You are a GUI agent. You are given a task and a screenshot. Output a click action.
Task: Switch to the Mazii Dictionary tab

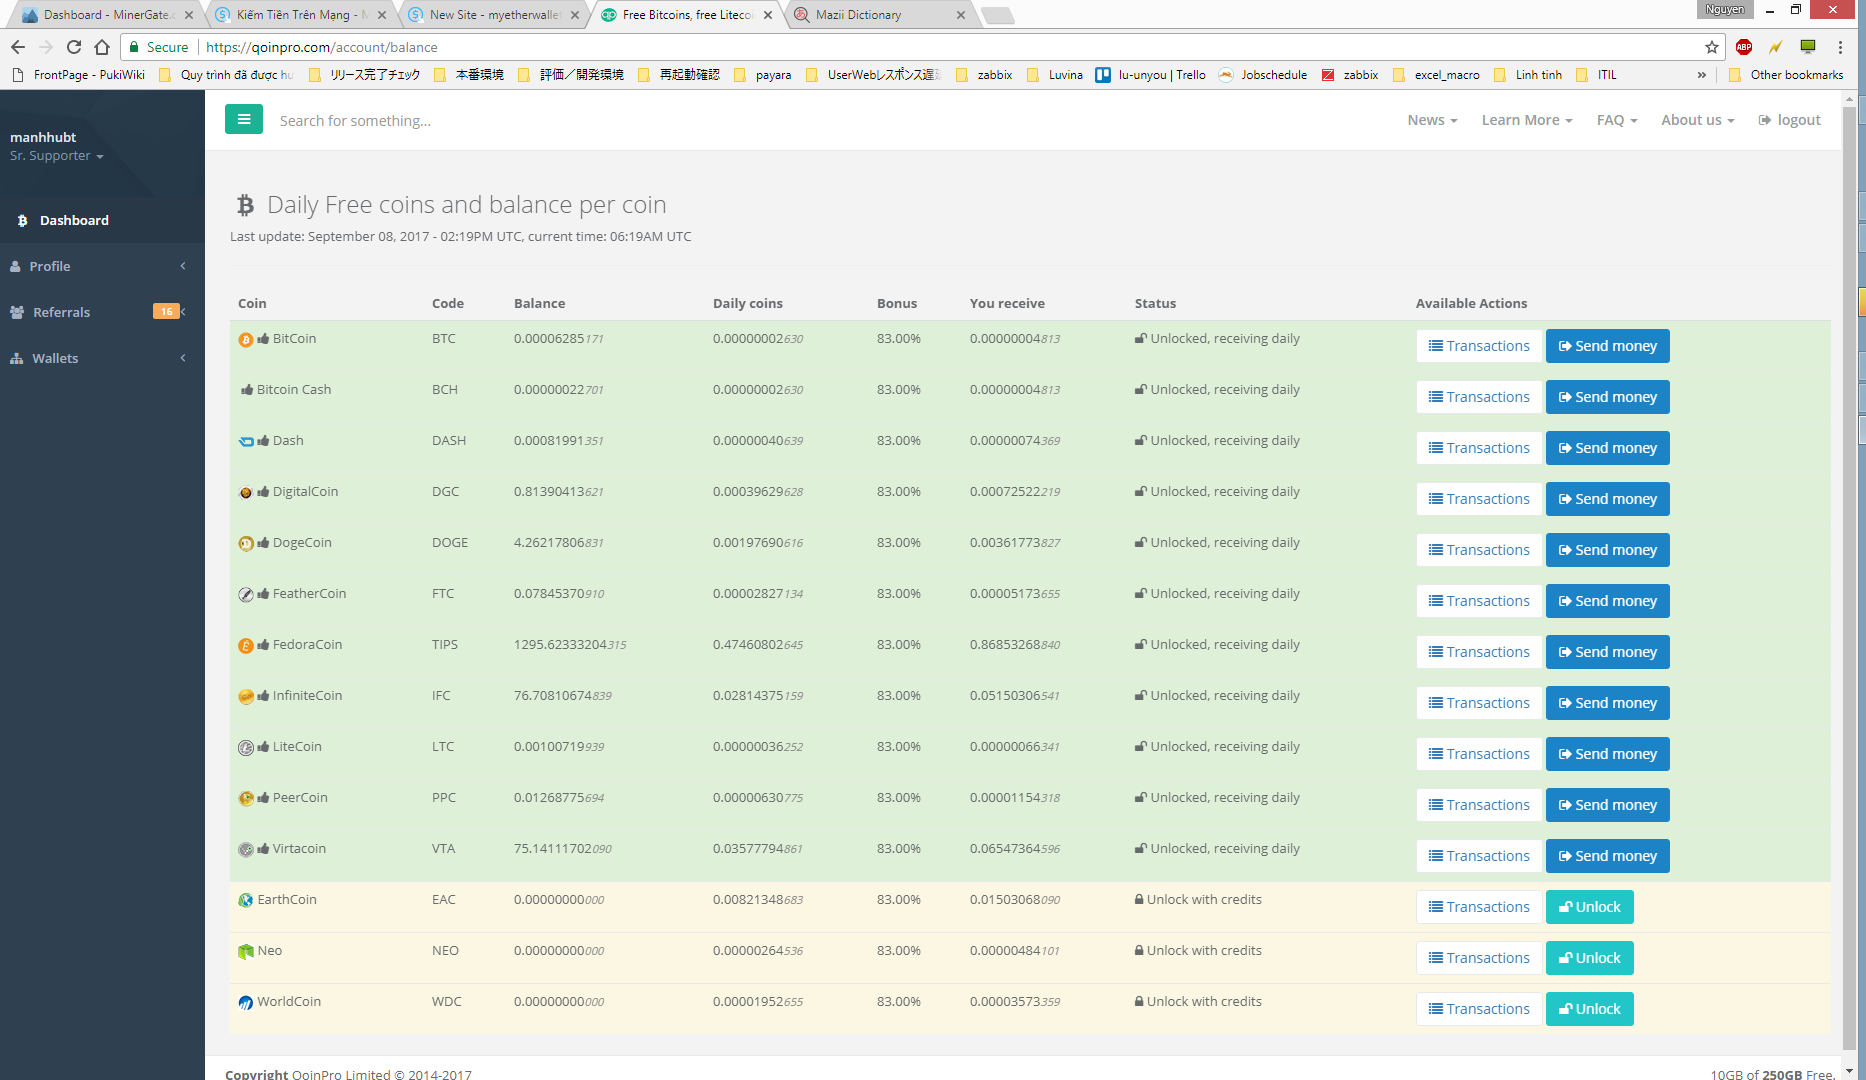pyautogui.click(x=858, y=15)
